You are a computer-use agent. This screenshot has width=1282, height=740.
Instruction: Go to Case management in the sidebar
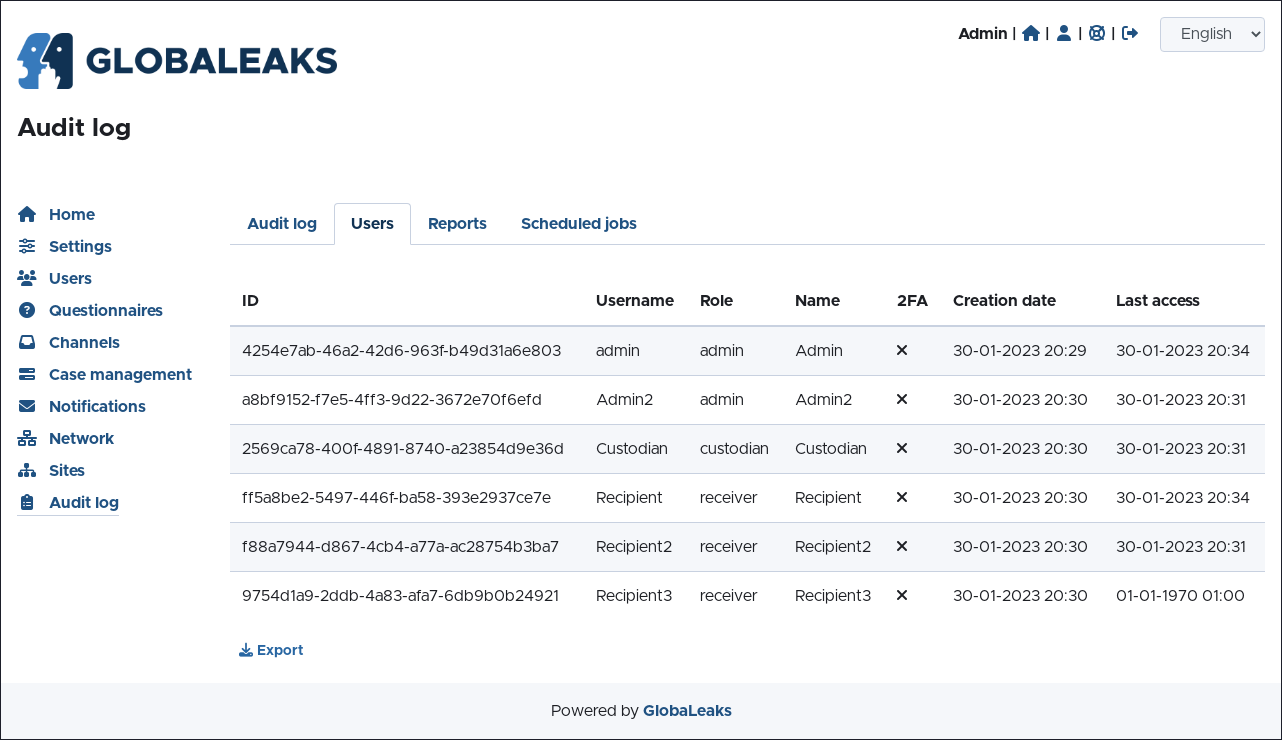(120, 375)
